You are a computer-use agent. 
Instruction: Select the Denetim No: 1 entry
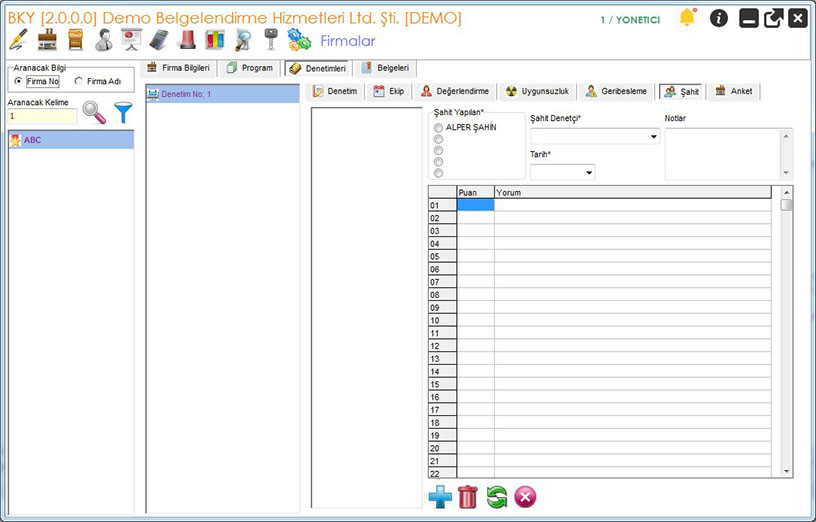point(223,94)
